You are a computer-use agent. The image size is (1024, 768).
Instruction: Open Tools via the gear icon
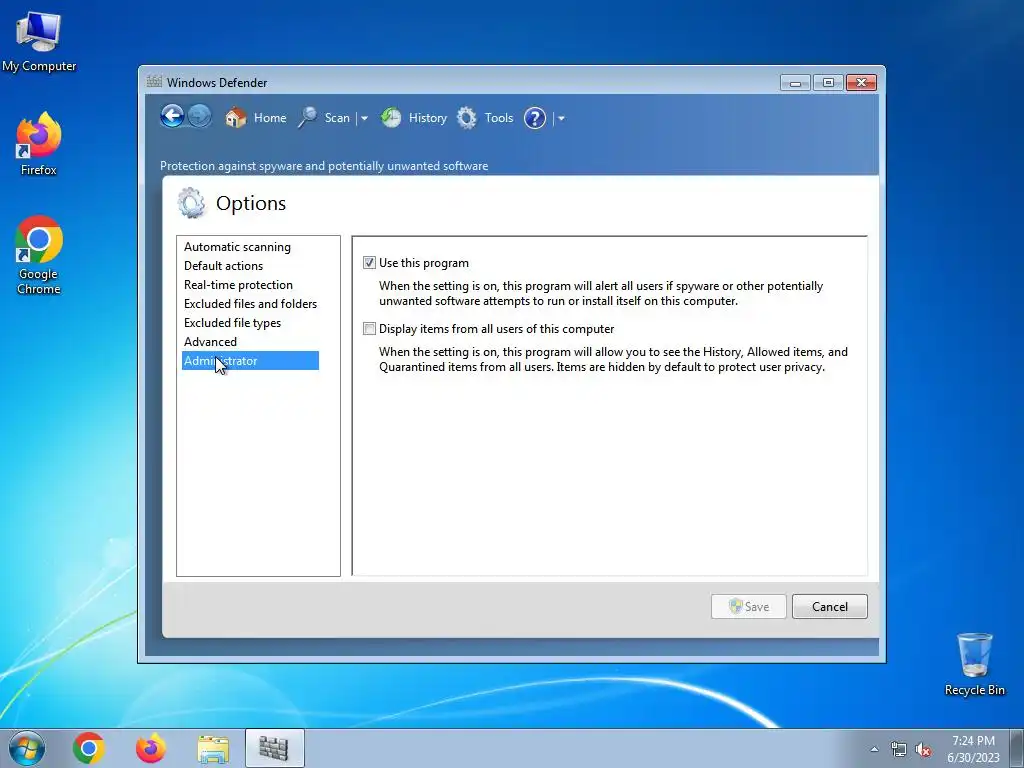(x=466, y=118)
